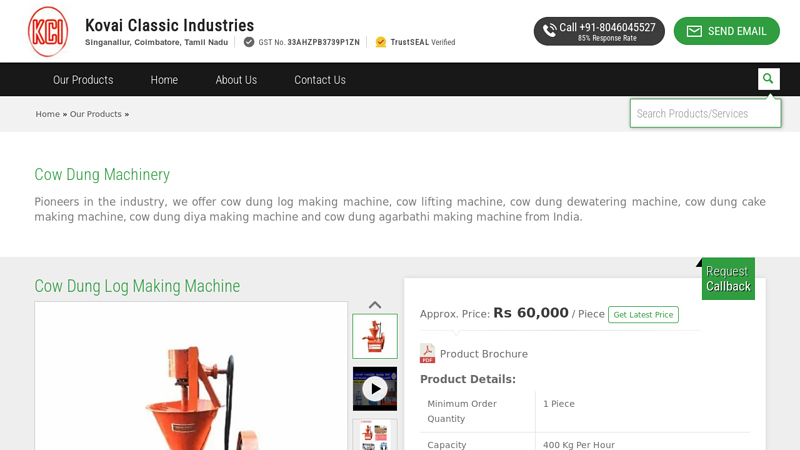Click Home breadcrumb link
Viewport: 800px width, 450px height.
tap(47, 114)
